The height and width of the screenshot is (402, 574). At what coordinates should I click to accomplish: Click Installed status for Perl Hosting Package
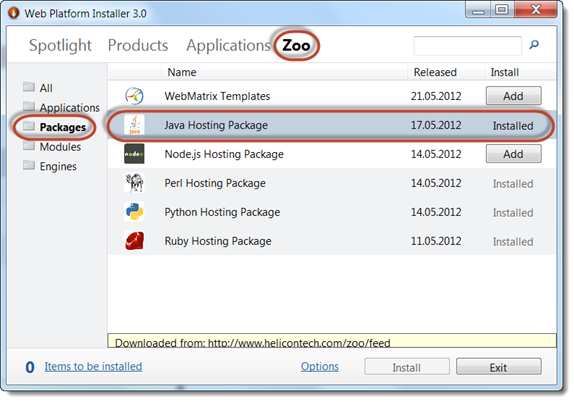513,184
